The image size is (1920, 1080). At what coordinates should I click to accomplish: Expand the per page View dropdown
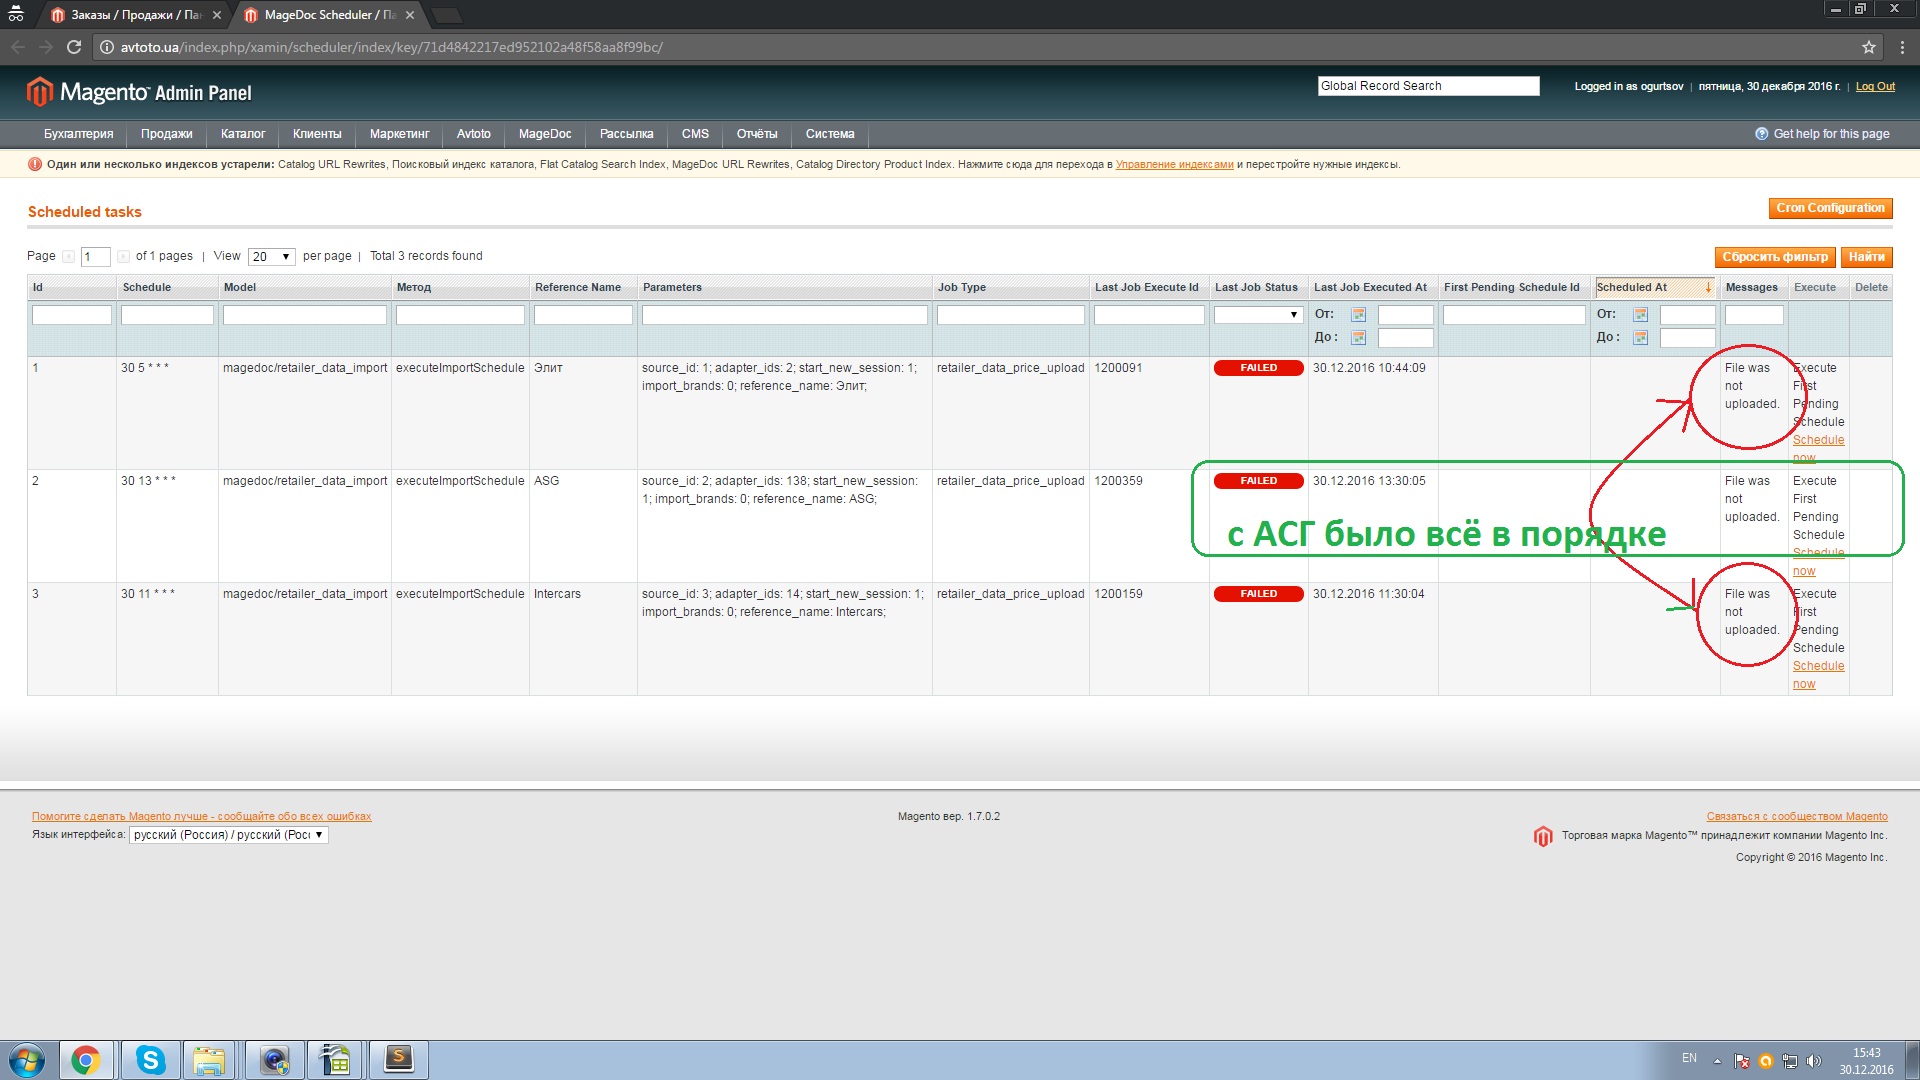click(x=272, y=257)
